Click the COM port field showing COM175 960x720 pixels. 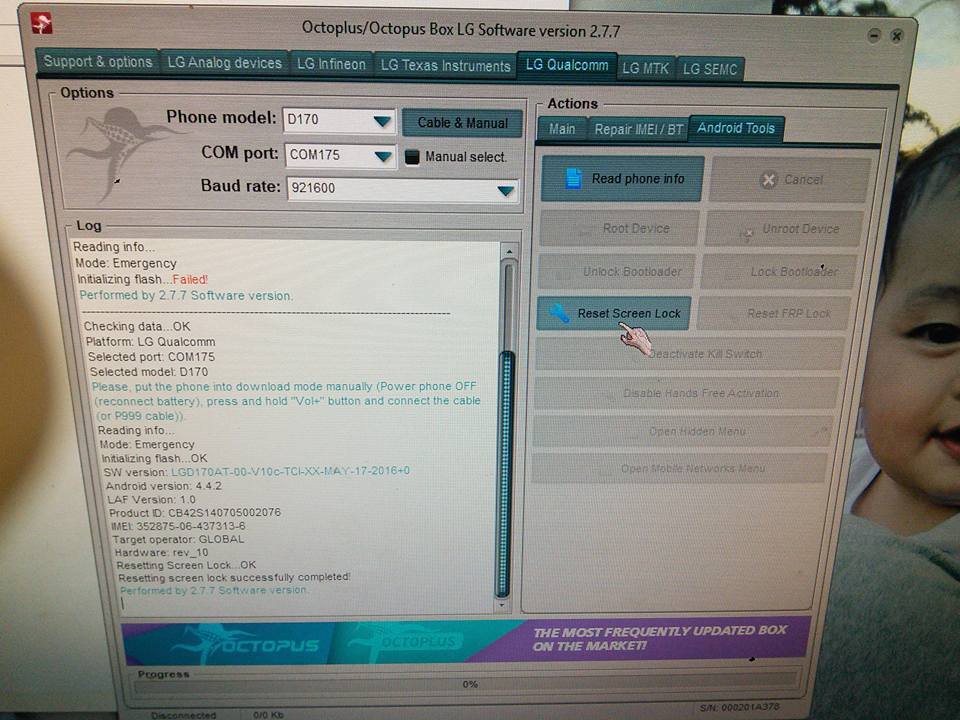coord(340,156)
